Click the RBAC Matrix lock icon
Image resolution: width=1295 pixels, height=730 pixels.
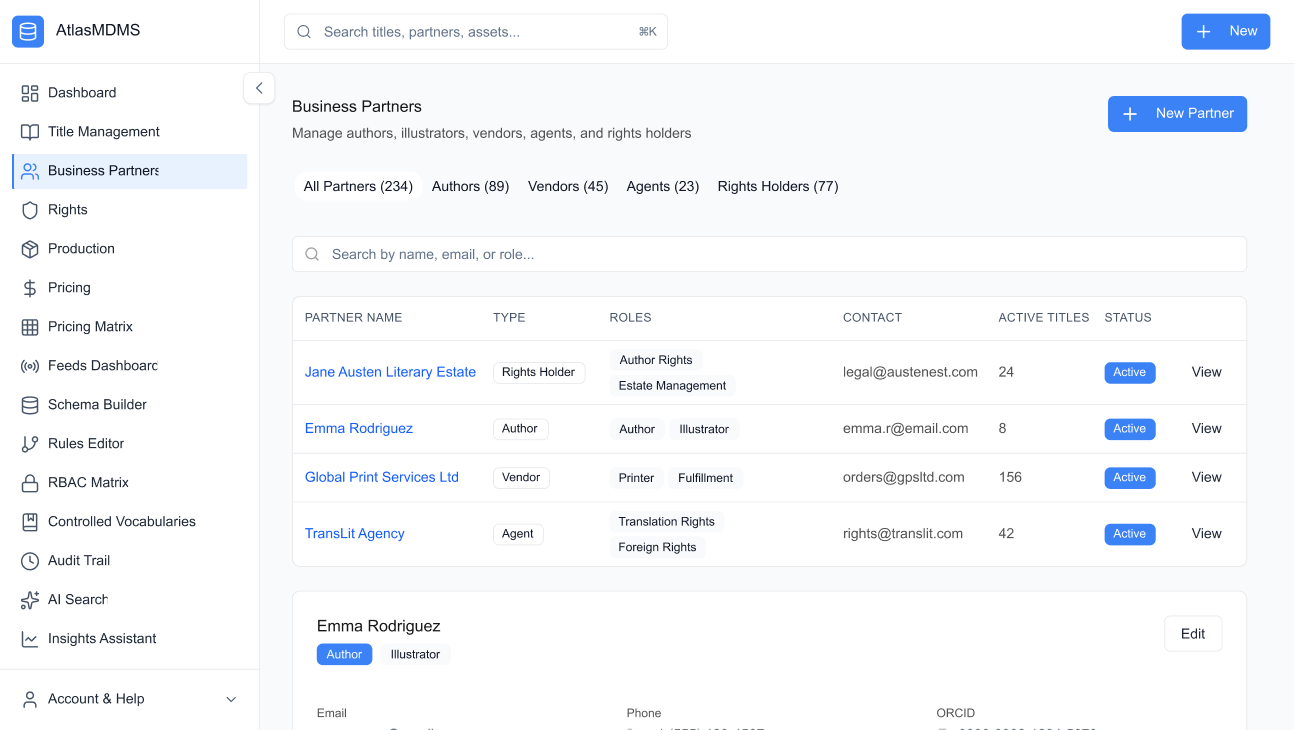click(x=30, y=483)
